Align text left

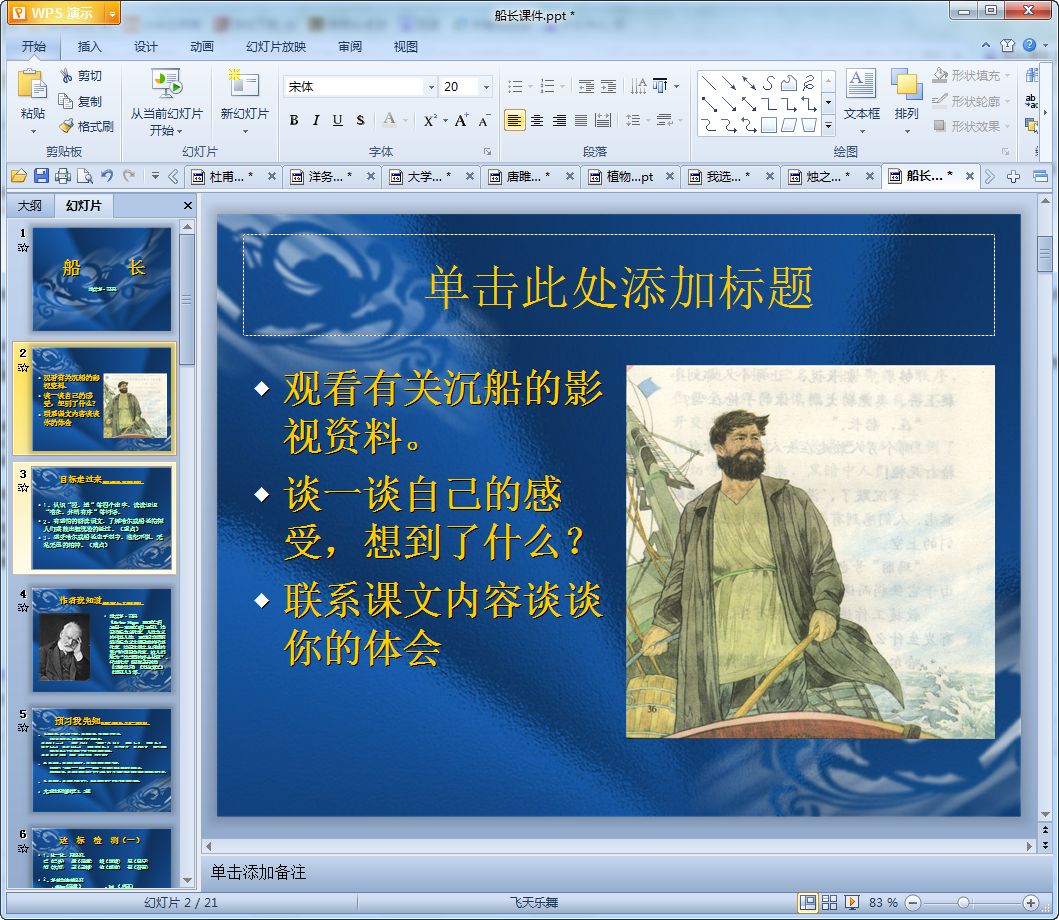click(x=515, y=120)
